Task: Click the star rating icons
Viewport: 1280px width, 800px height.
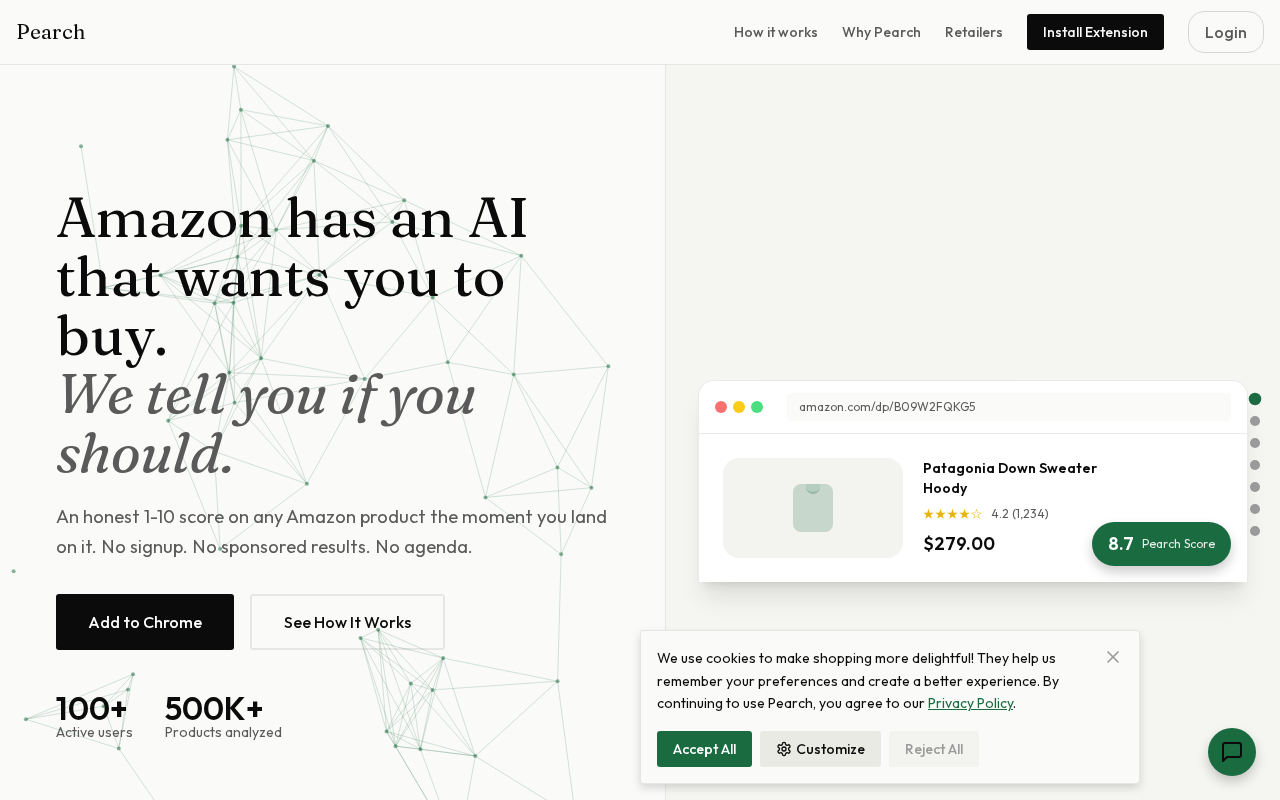Action: pos(952,514)
